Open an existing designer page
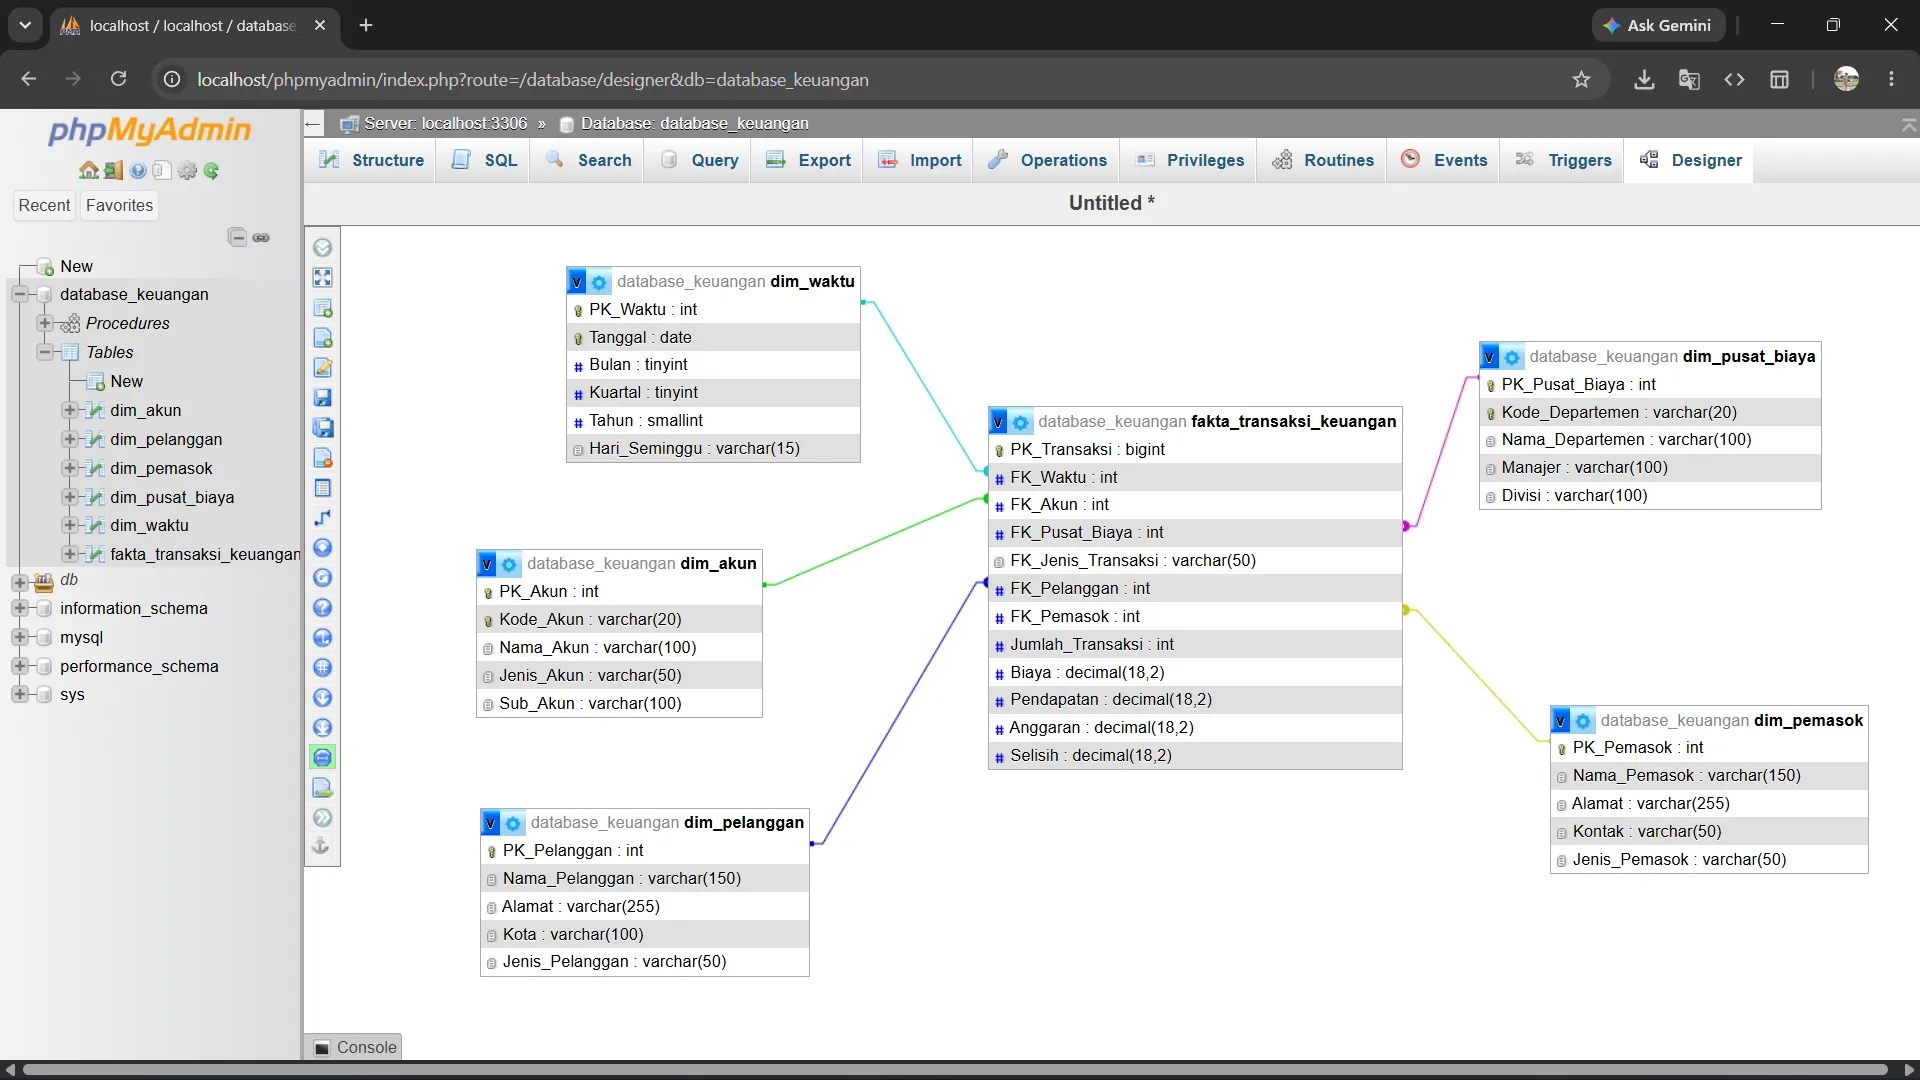 tap(322, 368)
